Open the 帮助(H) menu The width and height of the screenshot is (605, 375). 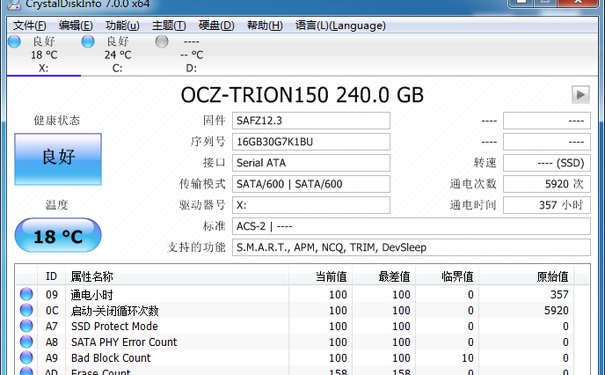click(x=265, y=26)
